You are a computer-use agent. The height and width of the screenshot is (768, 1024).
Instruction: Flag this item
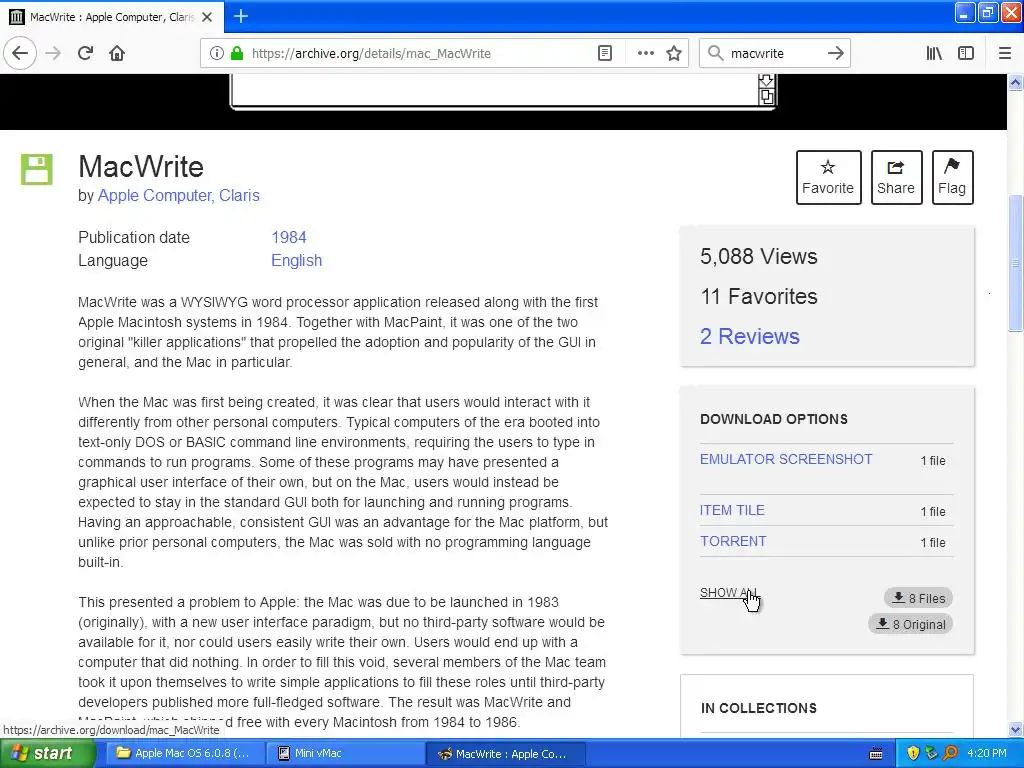pos(952,178)
